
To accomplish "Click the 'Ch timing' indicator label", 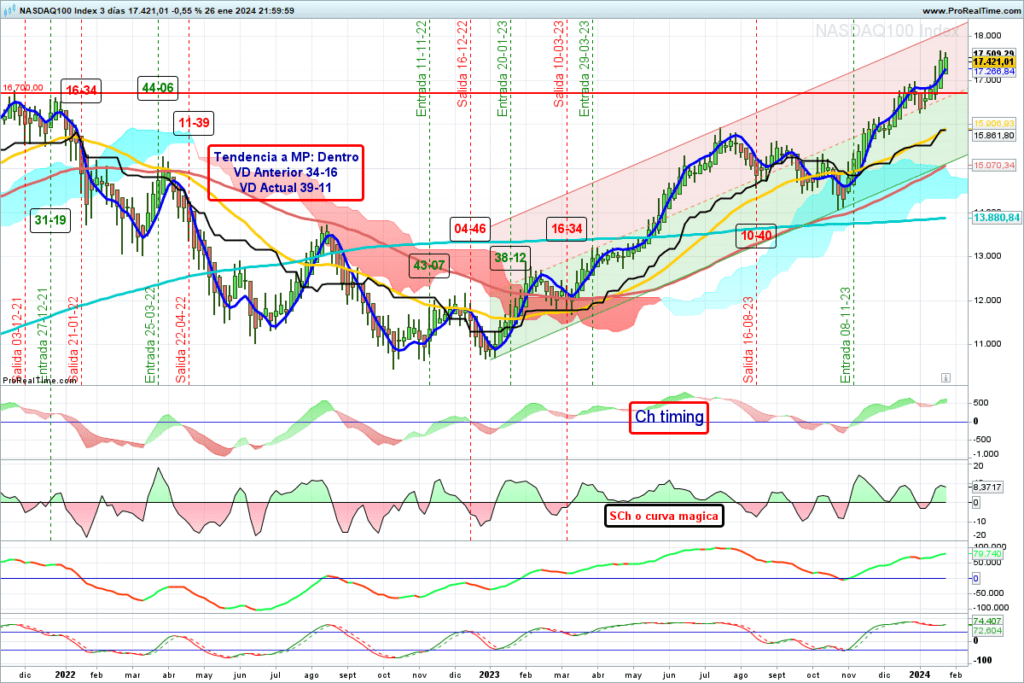I will pos(669,417).
